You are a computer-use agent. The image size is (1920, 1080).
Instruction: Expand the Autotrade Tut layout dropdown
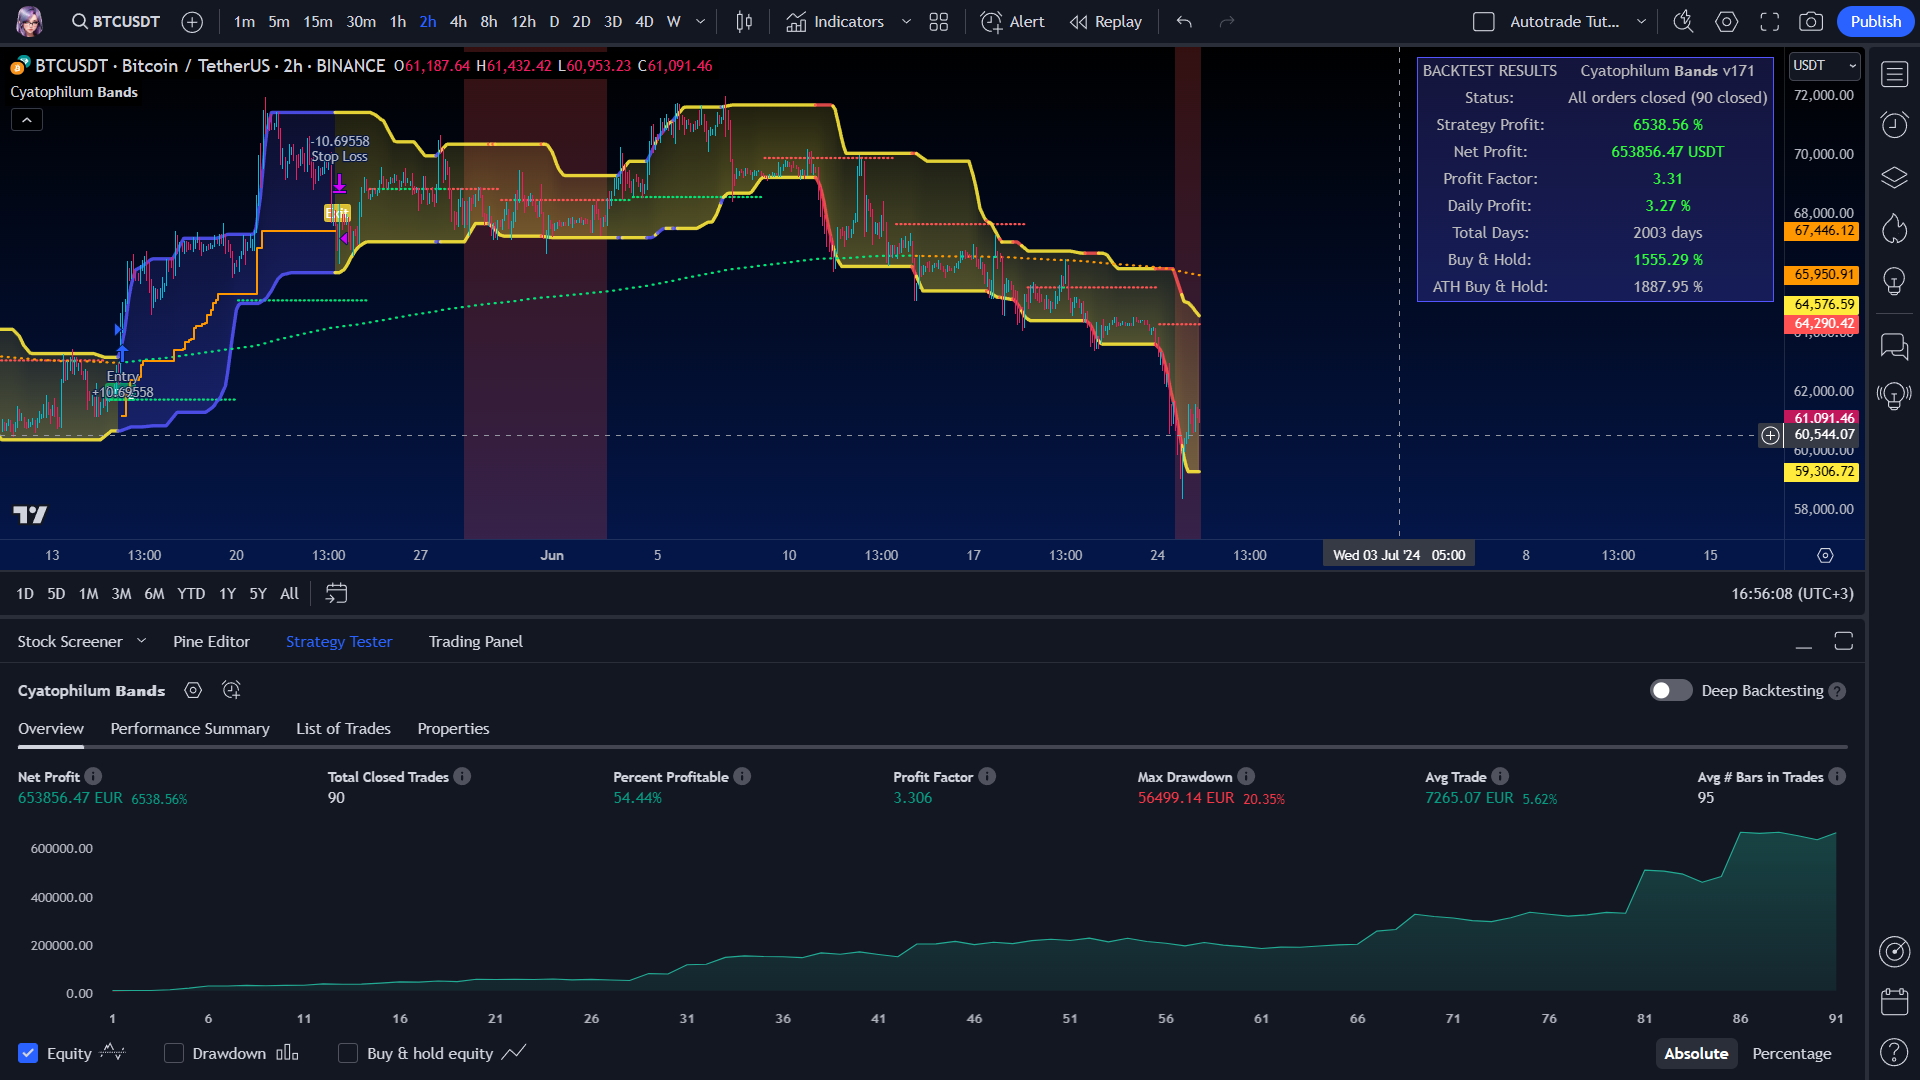point(1641,21)
